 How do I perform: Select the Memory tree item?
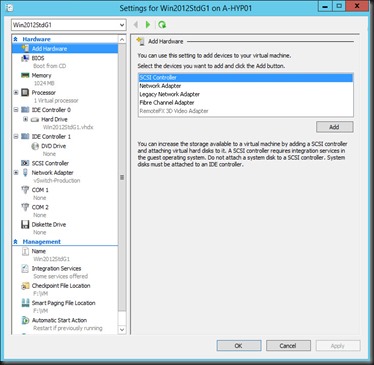41,75
